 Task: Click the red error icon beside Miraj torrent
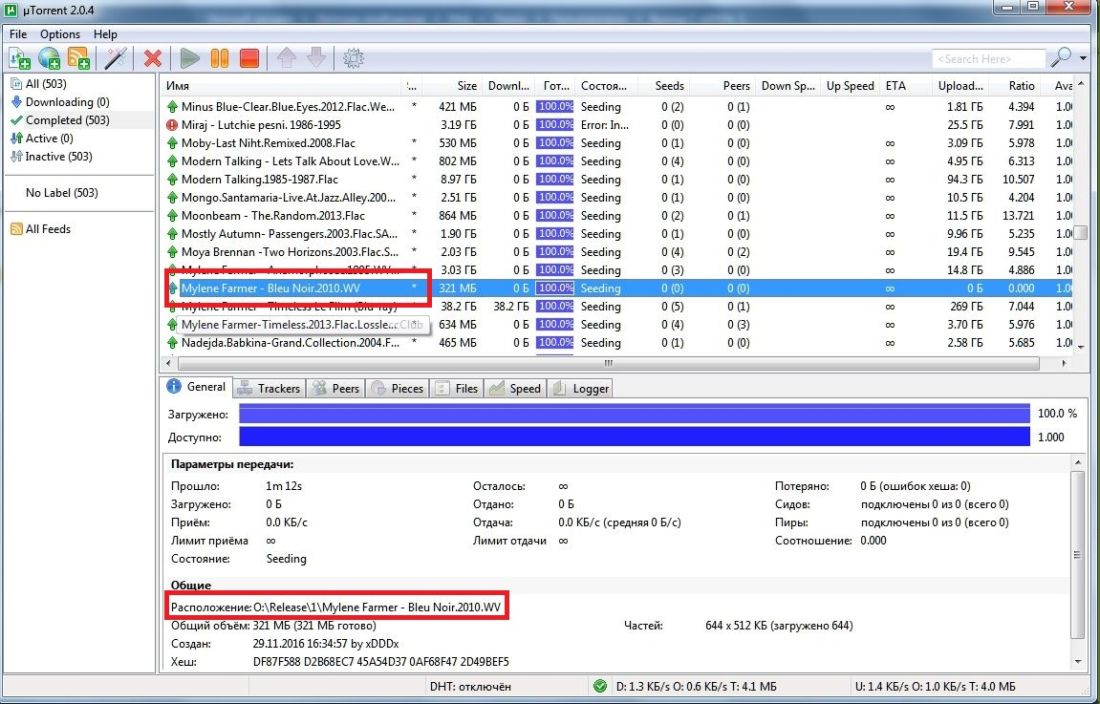click(x=172, y=125)
